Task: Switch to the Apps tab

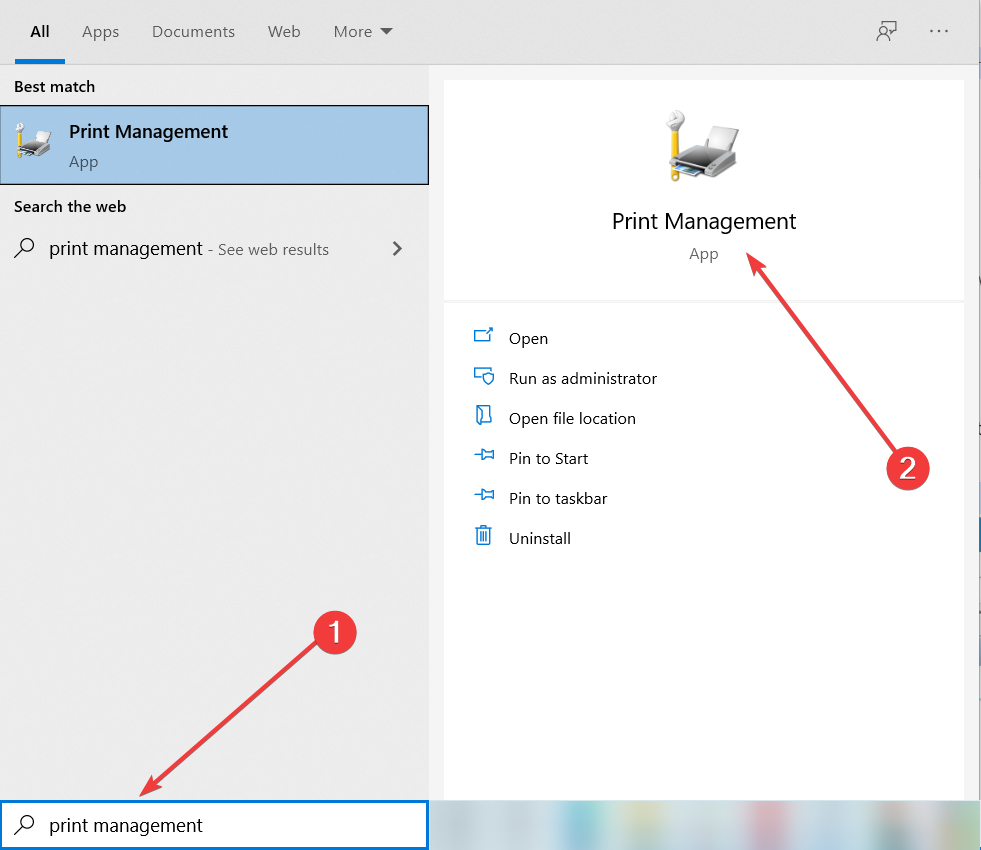Action: 100,31
